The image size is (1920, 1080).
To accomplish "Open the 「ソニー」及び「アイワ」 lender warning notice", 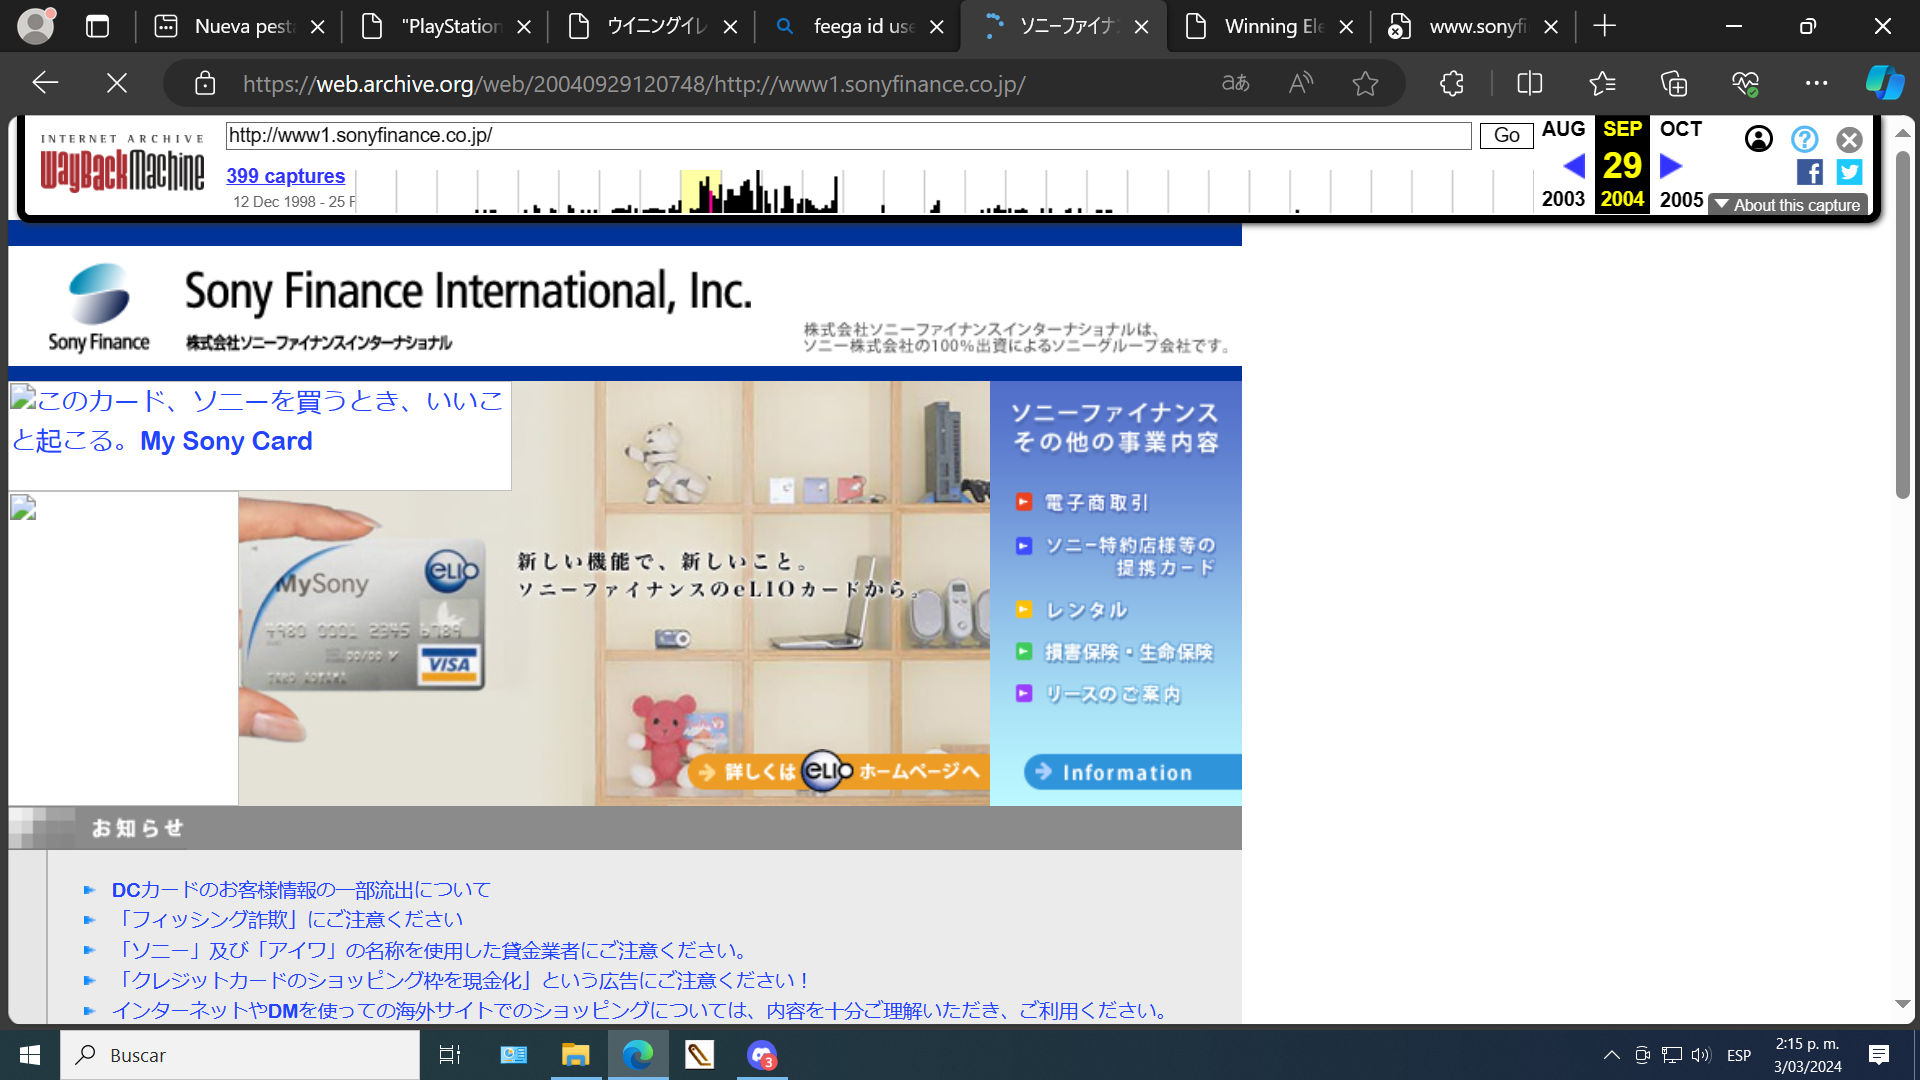I will click(x=431, y=950).
